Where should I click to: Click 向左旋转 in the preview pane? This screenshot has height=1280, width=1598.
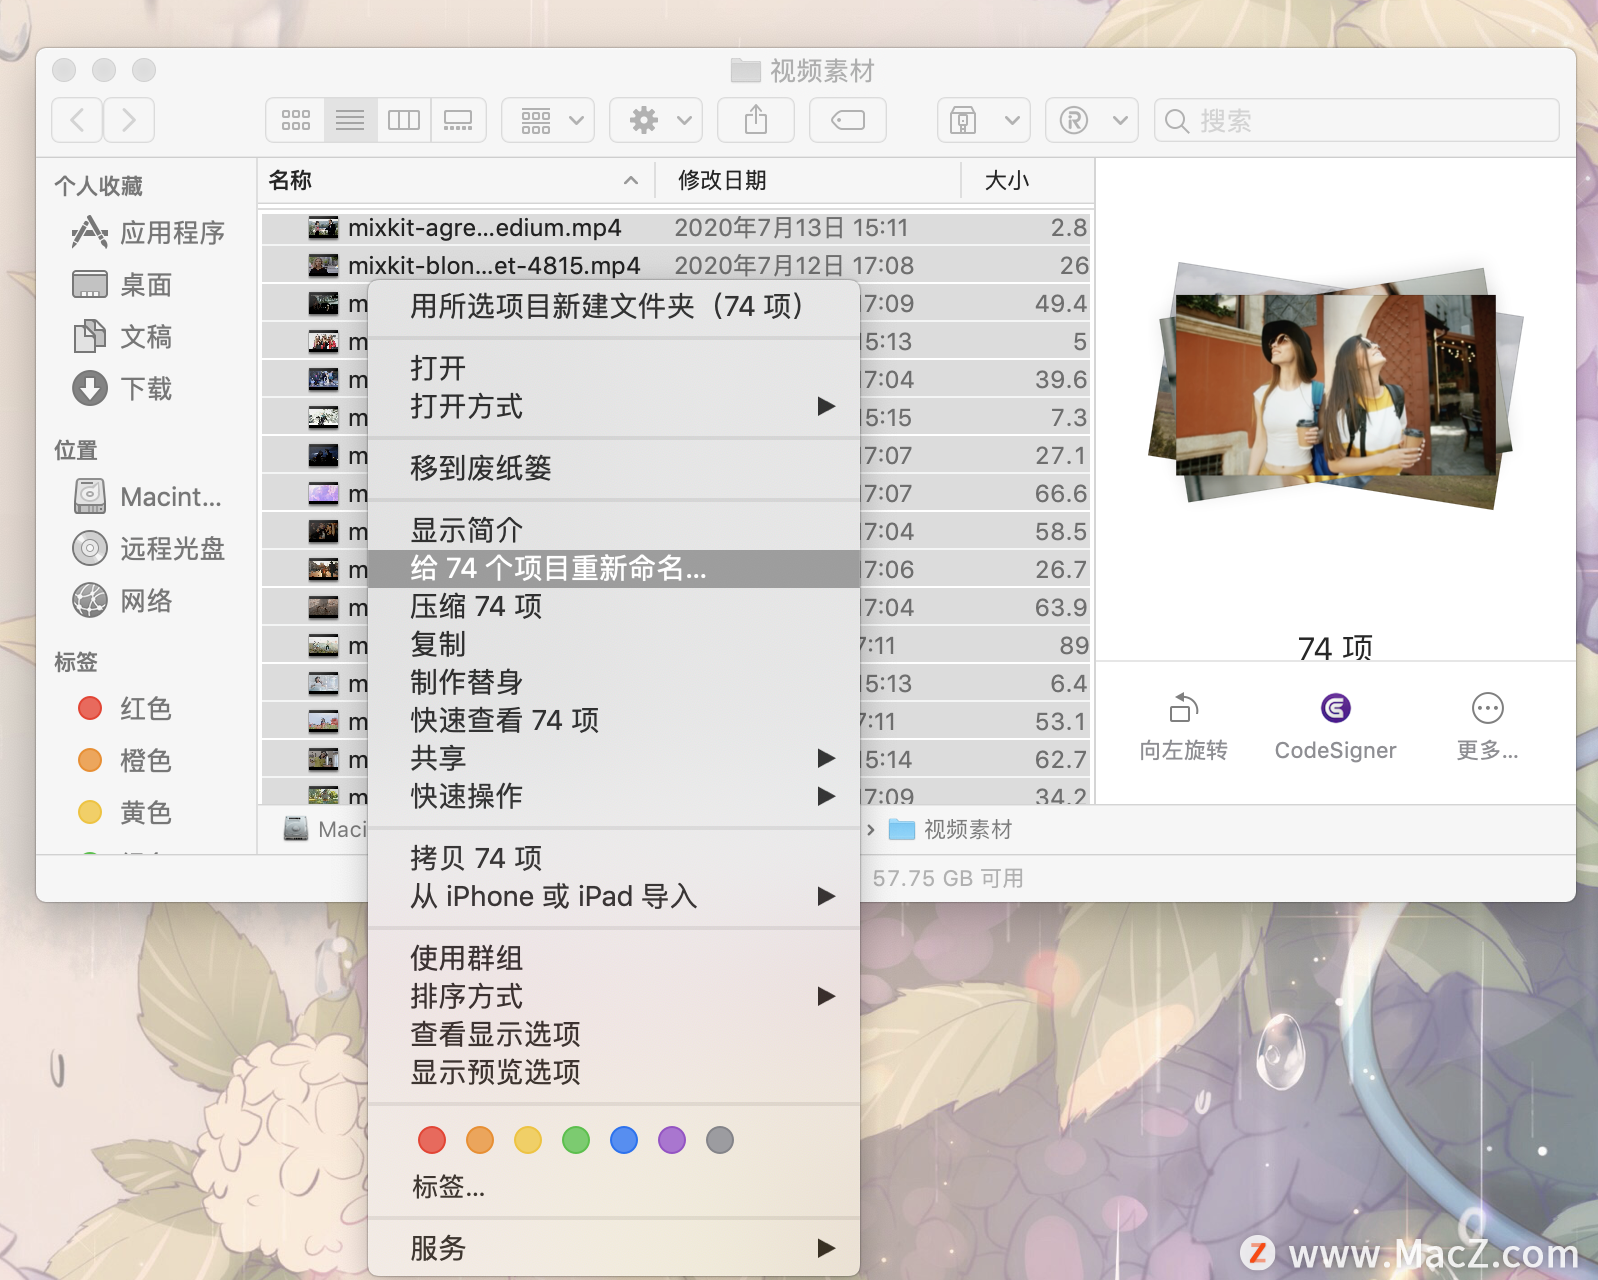click(x=1184, y=727)
